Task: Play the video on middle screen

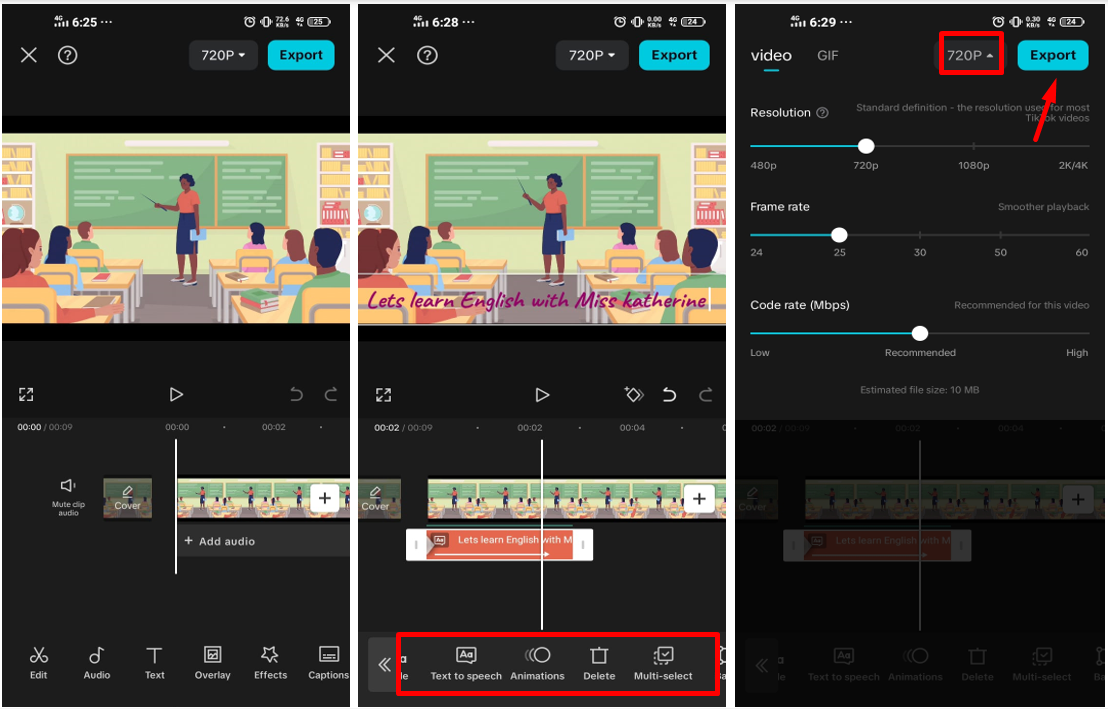Action: [542, 394]
